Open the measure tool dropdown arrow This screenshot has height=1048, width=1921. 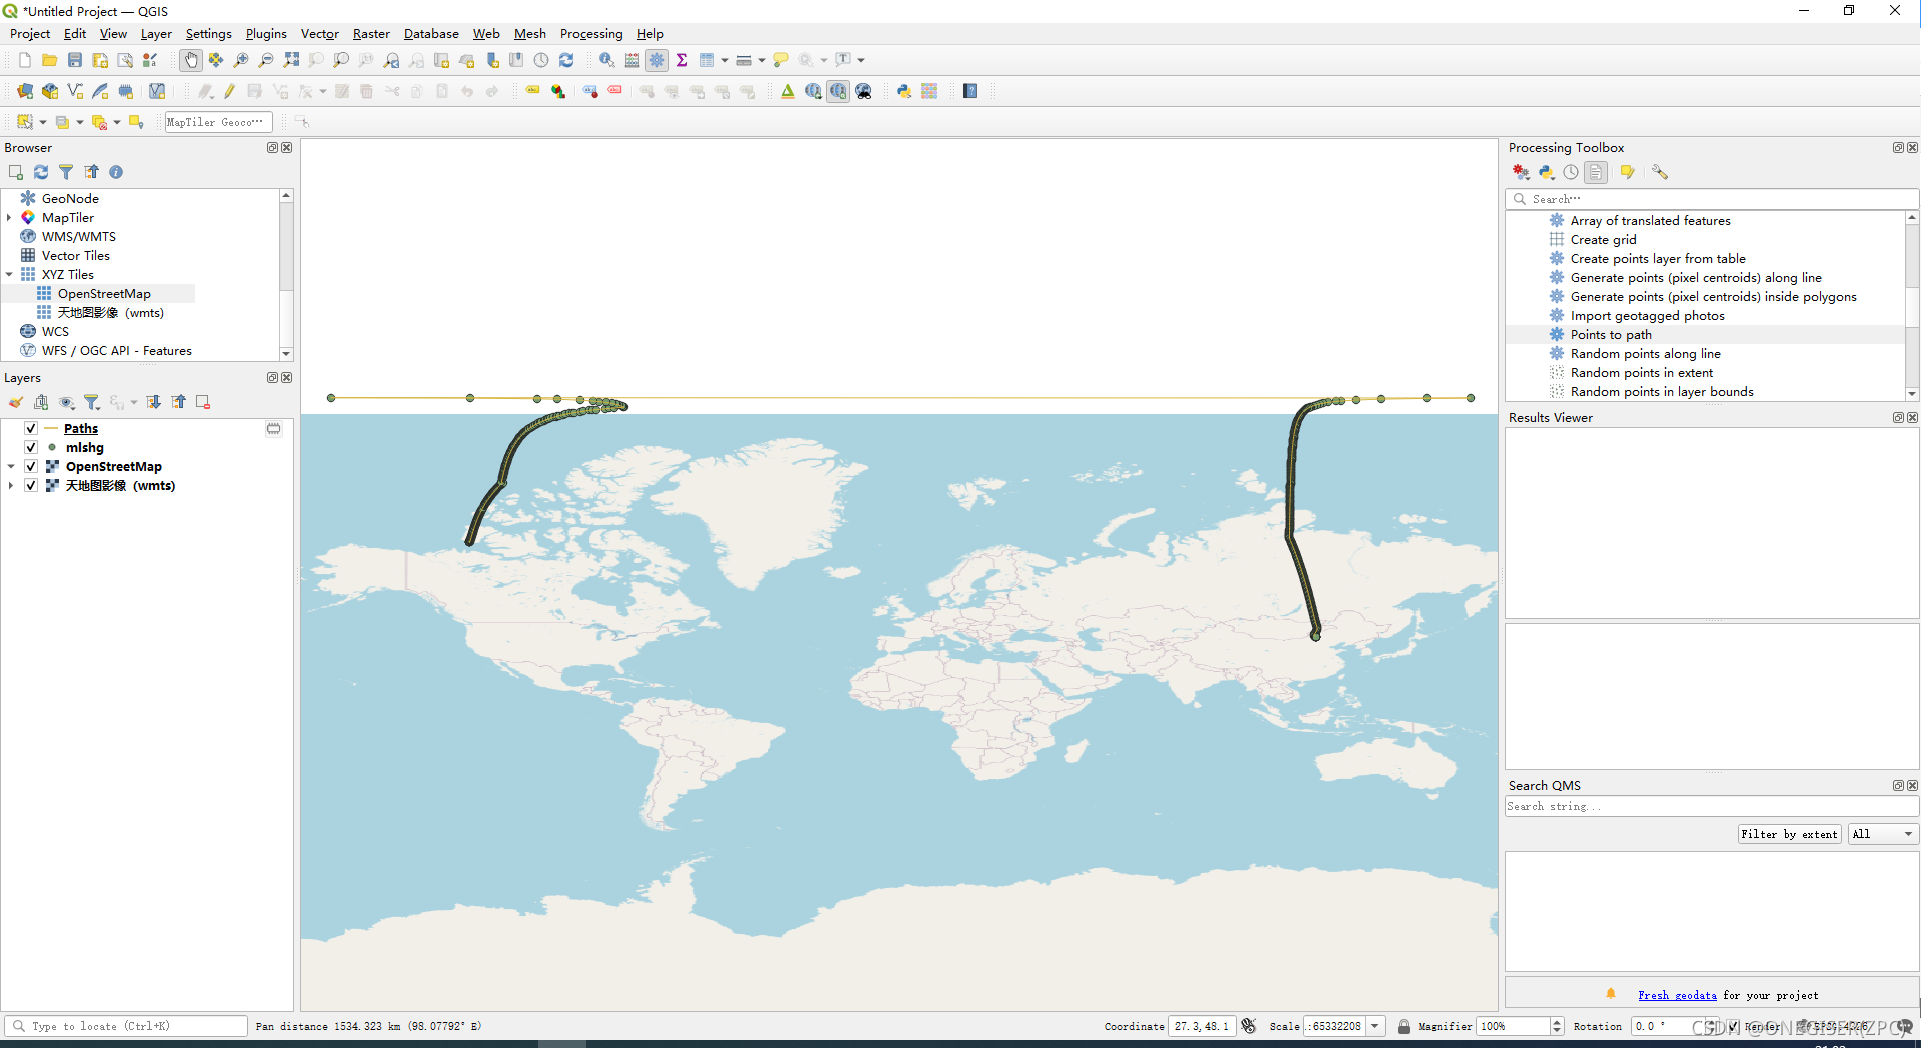click(x=762, y=60)
